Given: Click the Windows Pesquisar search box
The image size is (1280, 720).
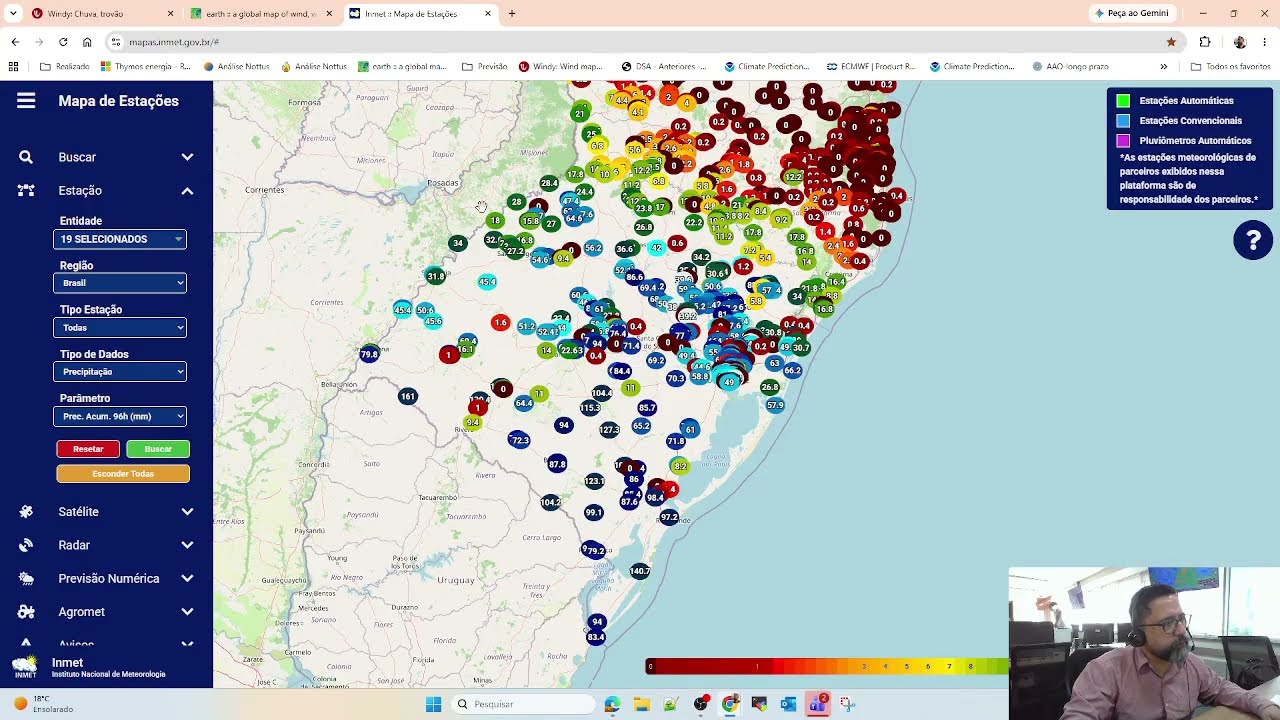Looking at the screenshot, I should [x=522, y=704].
